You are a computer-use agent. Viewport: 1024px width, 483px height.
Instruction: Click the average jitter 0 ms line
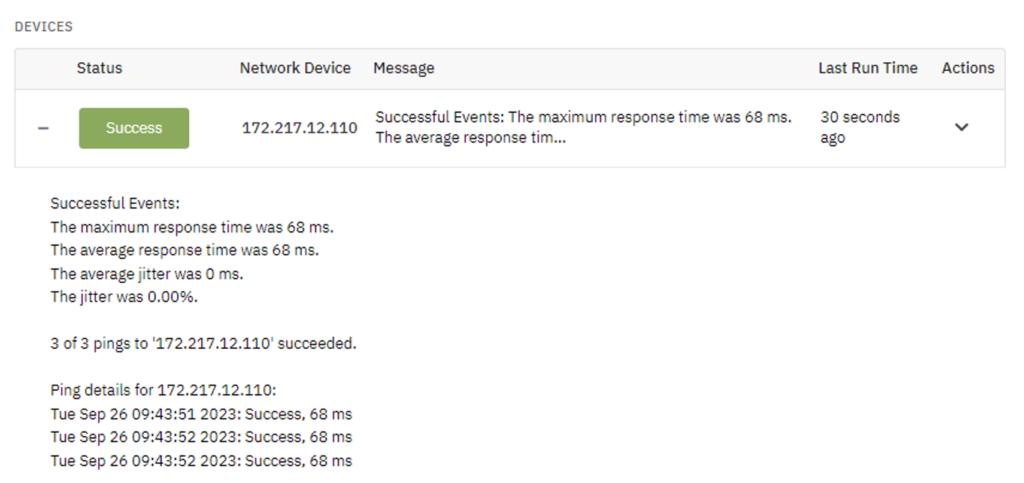coord(147,274)
